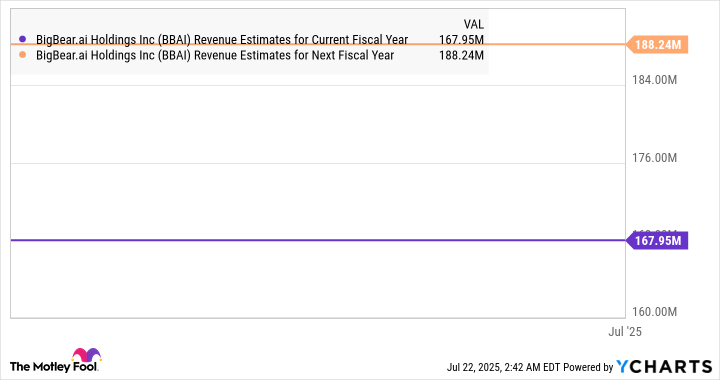Click the purple 167.95M axis flag

pyautogui.click(x=657, y=240)
